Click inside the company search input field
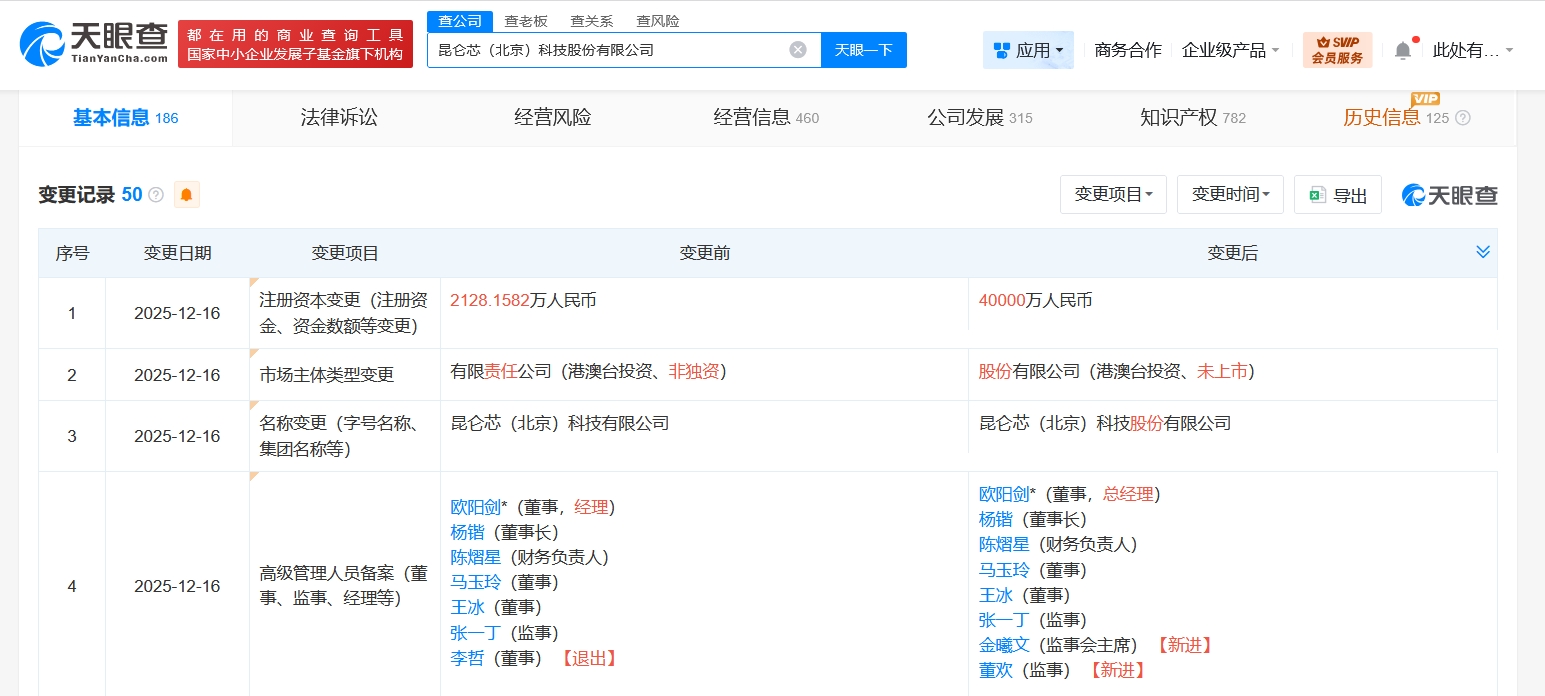 point(600,49)
